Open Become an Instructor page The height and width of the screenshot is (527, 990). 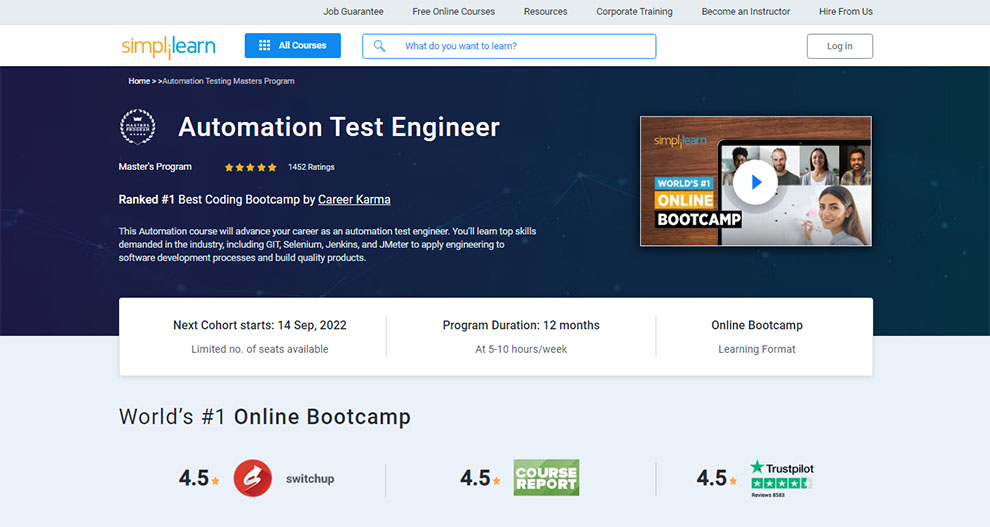point(746,11)
